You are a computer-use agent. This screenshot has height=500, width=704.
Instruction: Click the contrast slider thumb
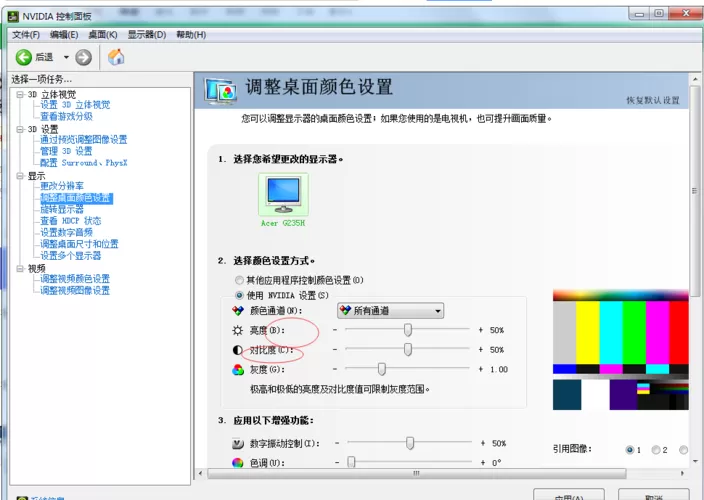tap(408, 349)
